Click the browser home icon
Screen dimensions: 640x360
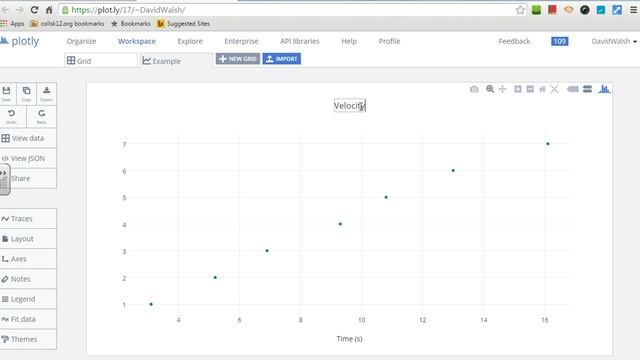click(x=49, y=10)
